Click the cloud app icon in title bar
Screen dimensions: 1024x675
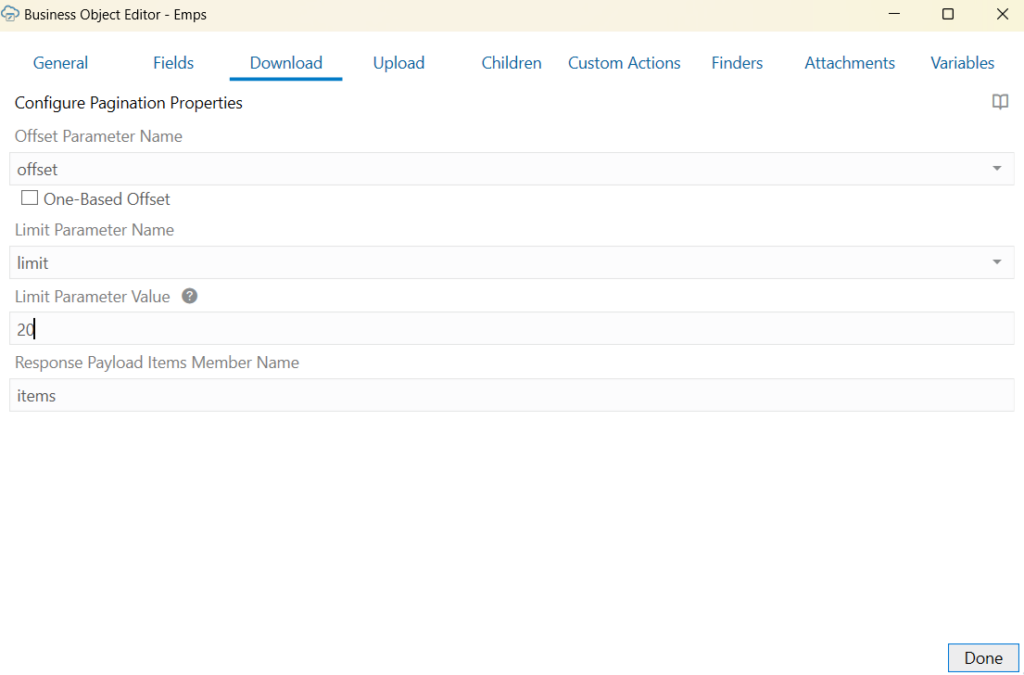tap(12, 15)
